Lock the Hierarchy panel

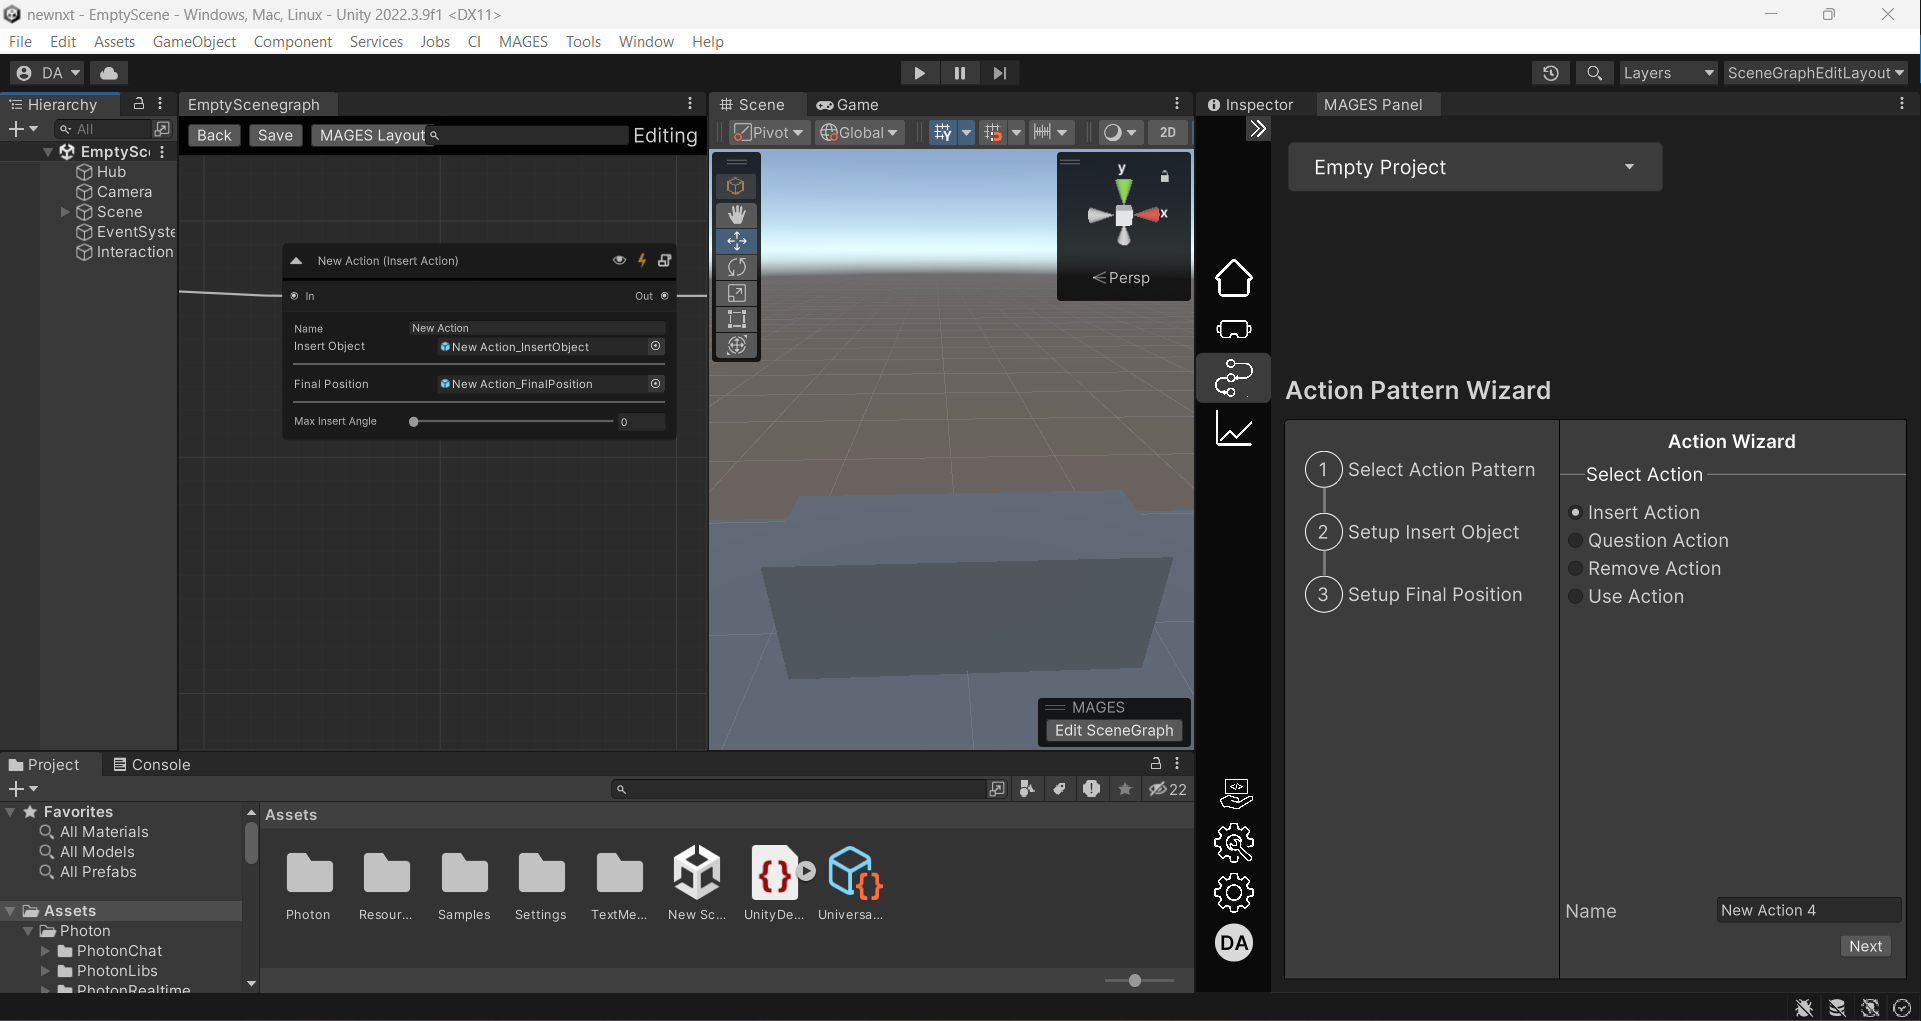pyautogui.click(x=139, y=103)
